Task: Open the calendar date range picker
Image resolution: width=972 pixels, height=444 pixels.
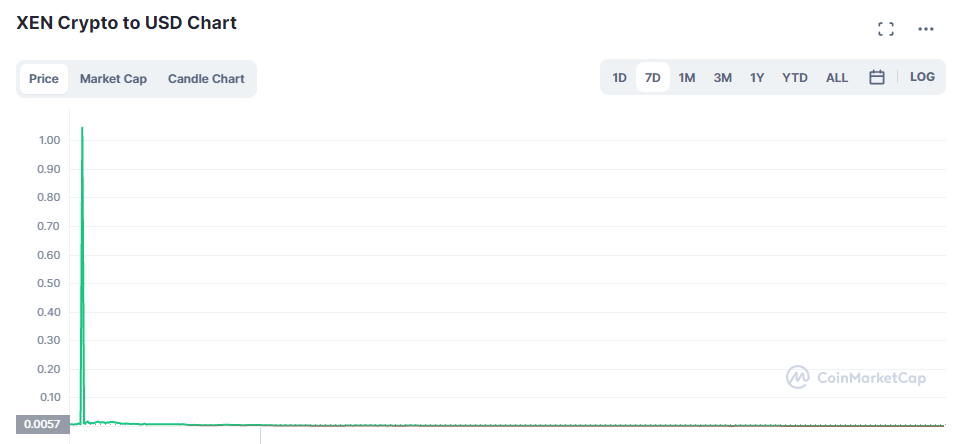Action: pos(877,77)
